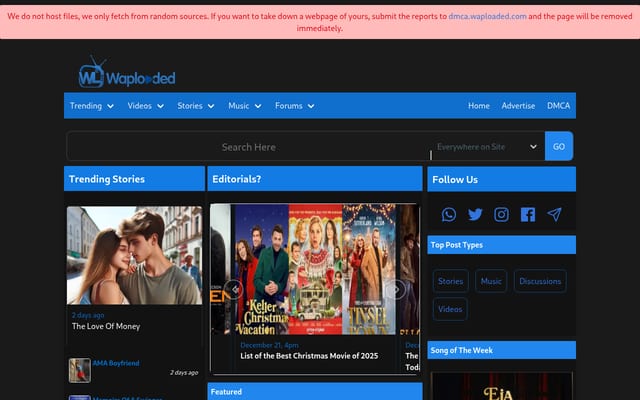Open List of the Best Christmas Movie article
The height and width of the screenshot is (400, 640).
(x=309, y=356)
